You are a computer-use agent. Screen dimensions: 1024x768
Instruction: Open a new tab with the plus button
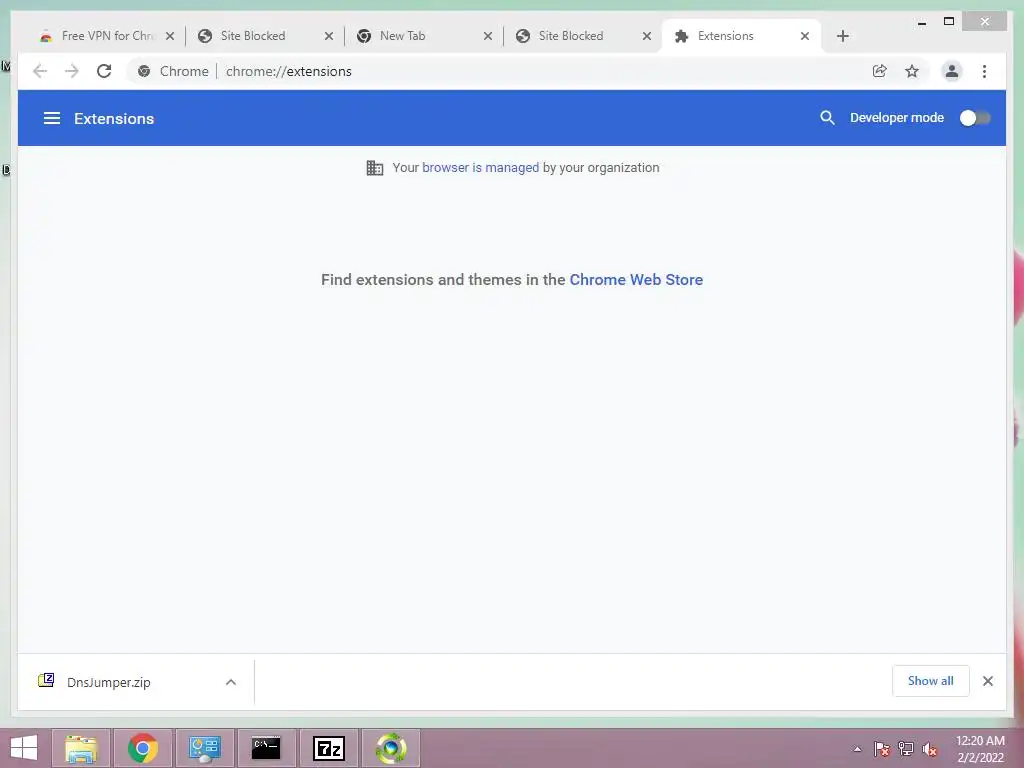click(842, 36)
